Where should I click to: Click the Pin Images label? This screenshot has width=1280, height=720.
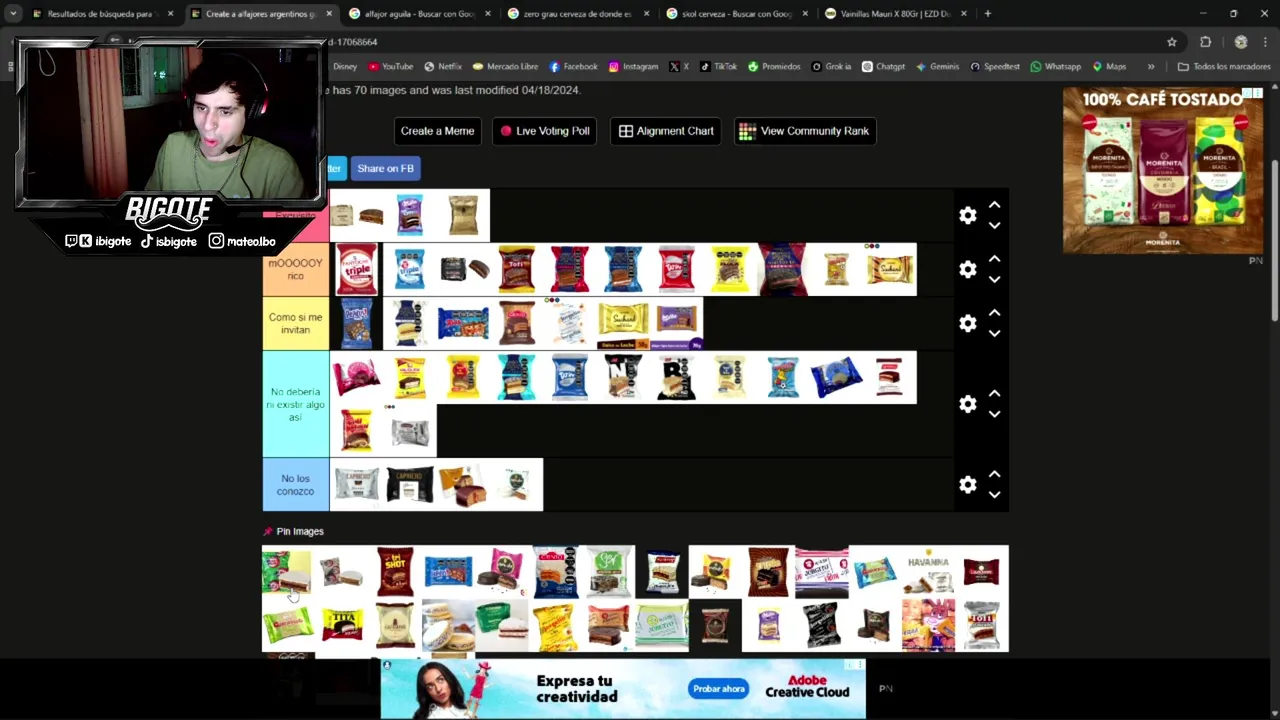tap(300, 532)
